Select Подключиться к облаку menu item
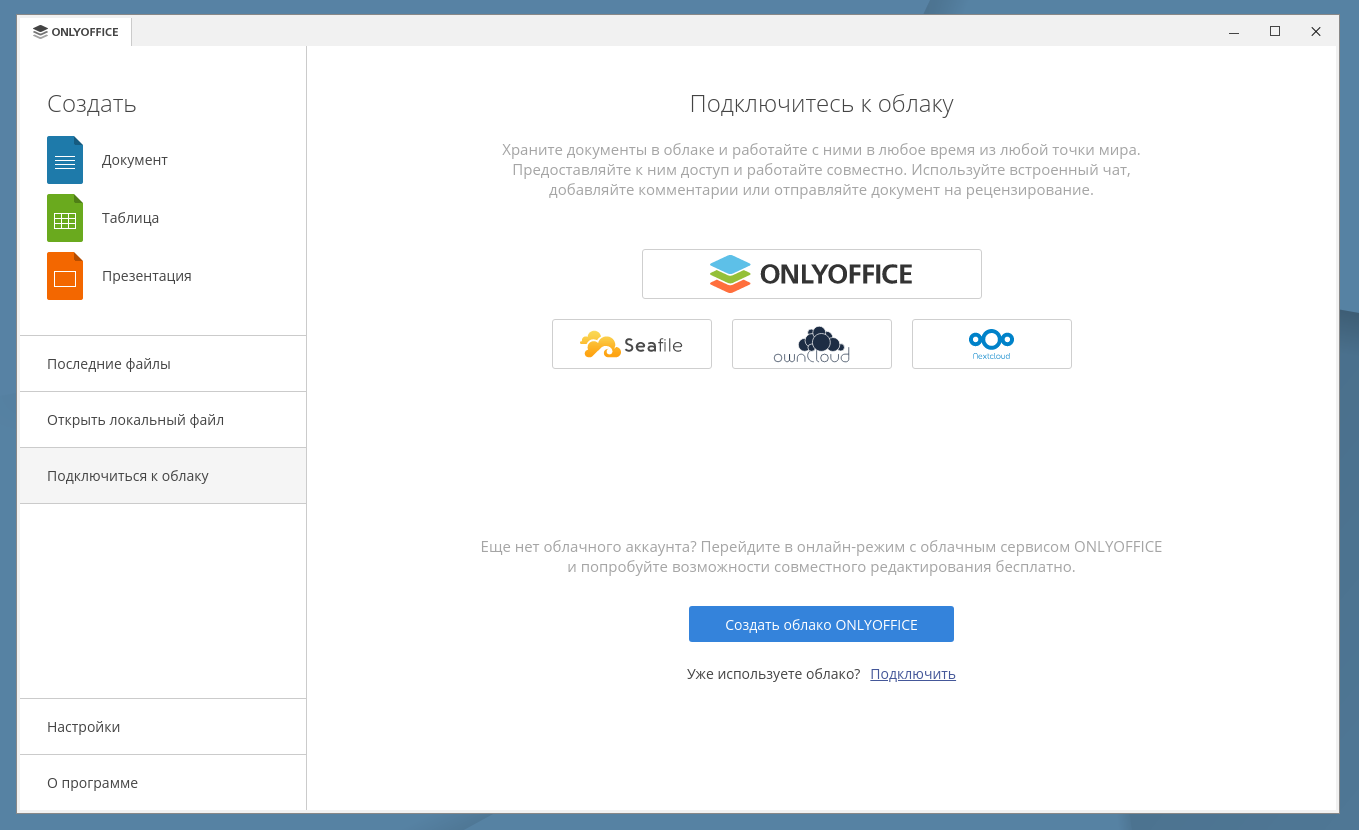 coord(163,476)
